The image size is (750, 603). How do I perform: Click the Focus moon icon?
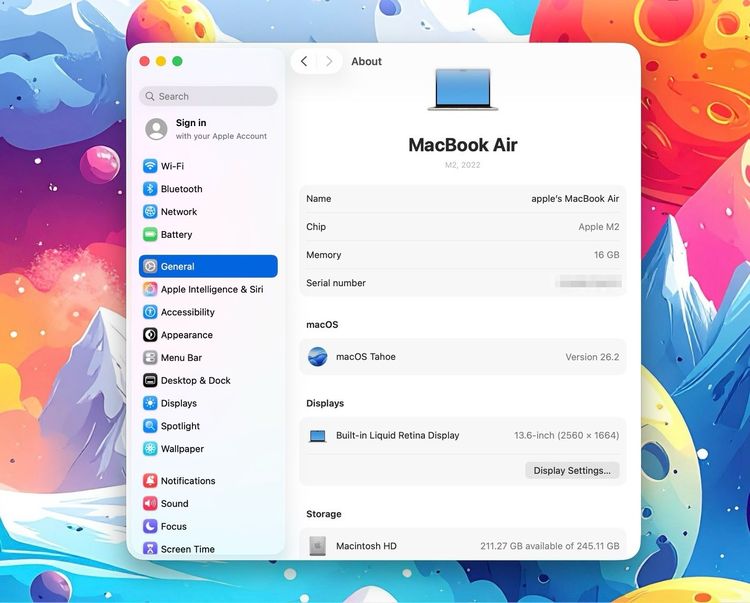pos(150,526)
